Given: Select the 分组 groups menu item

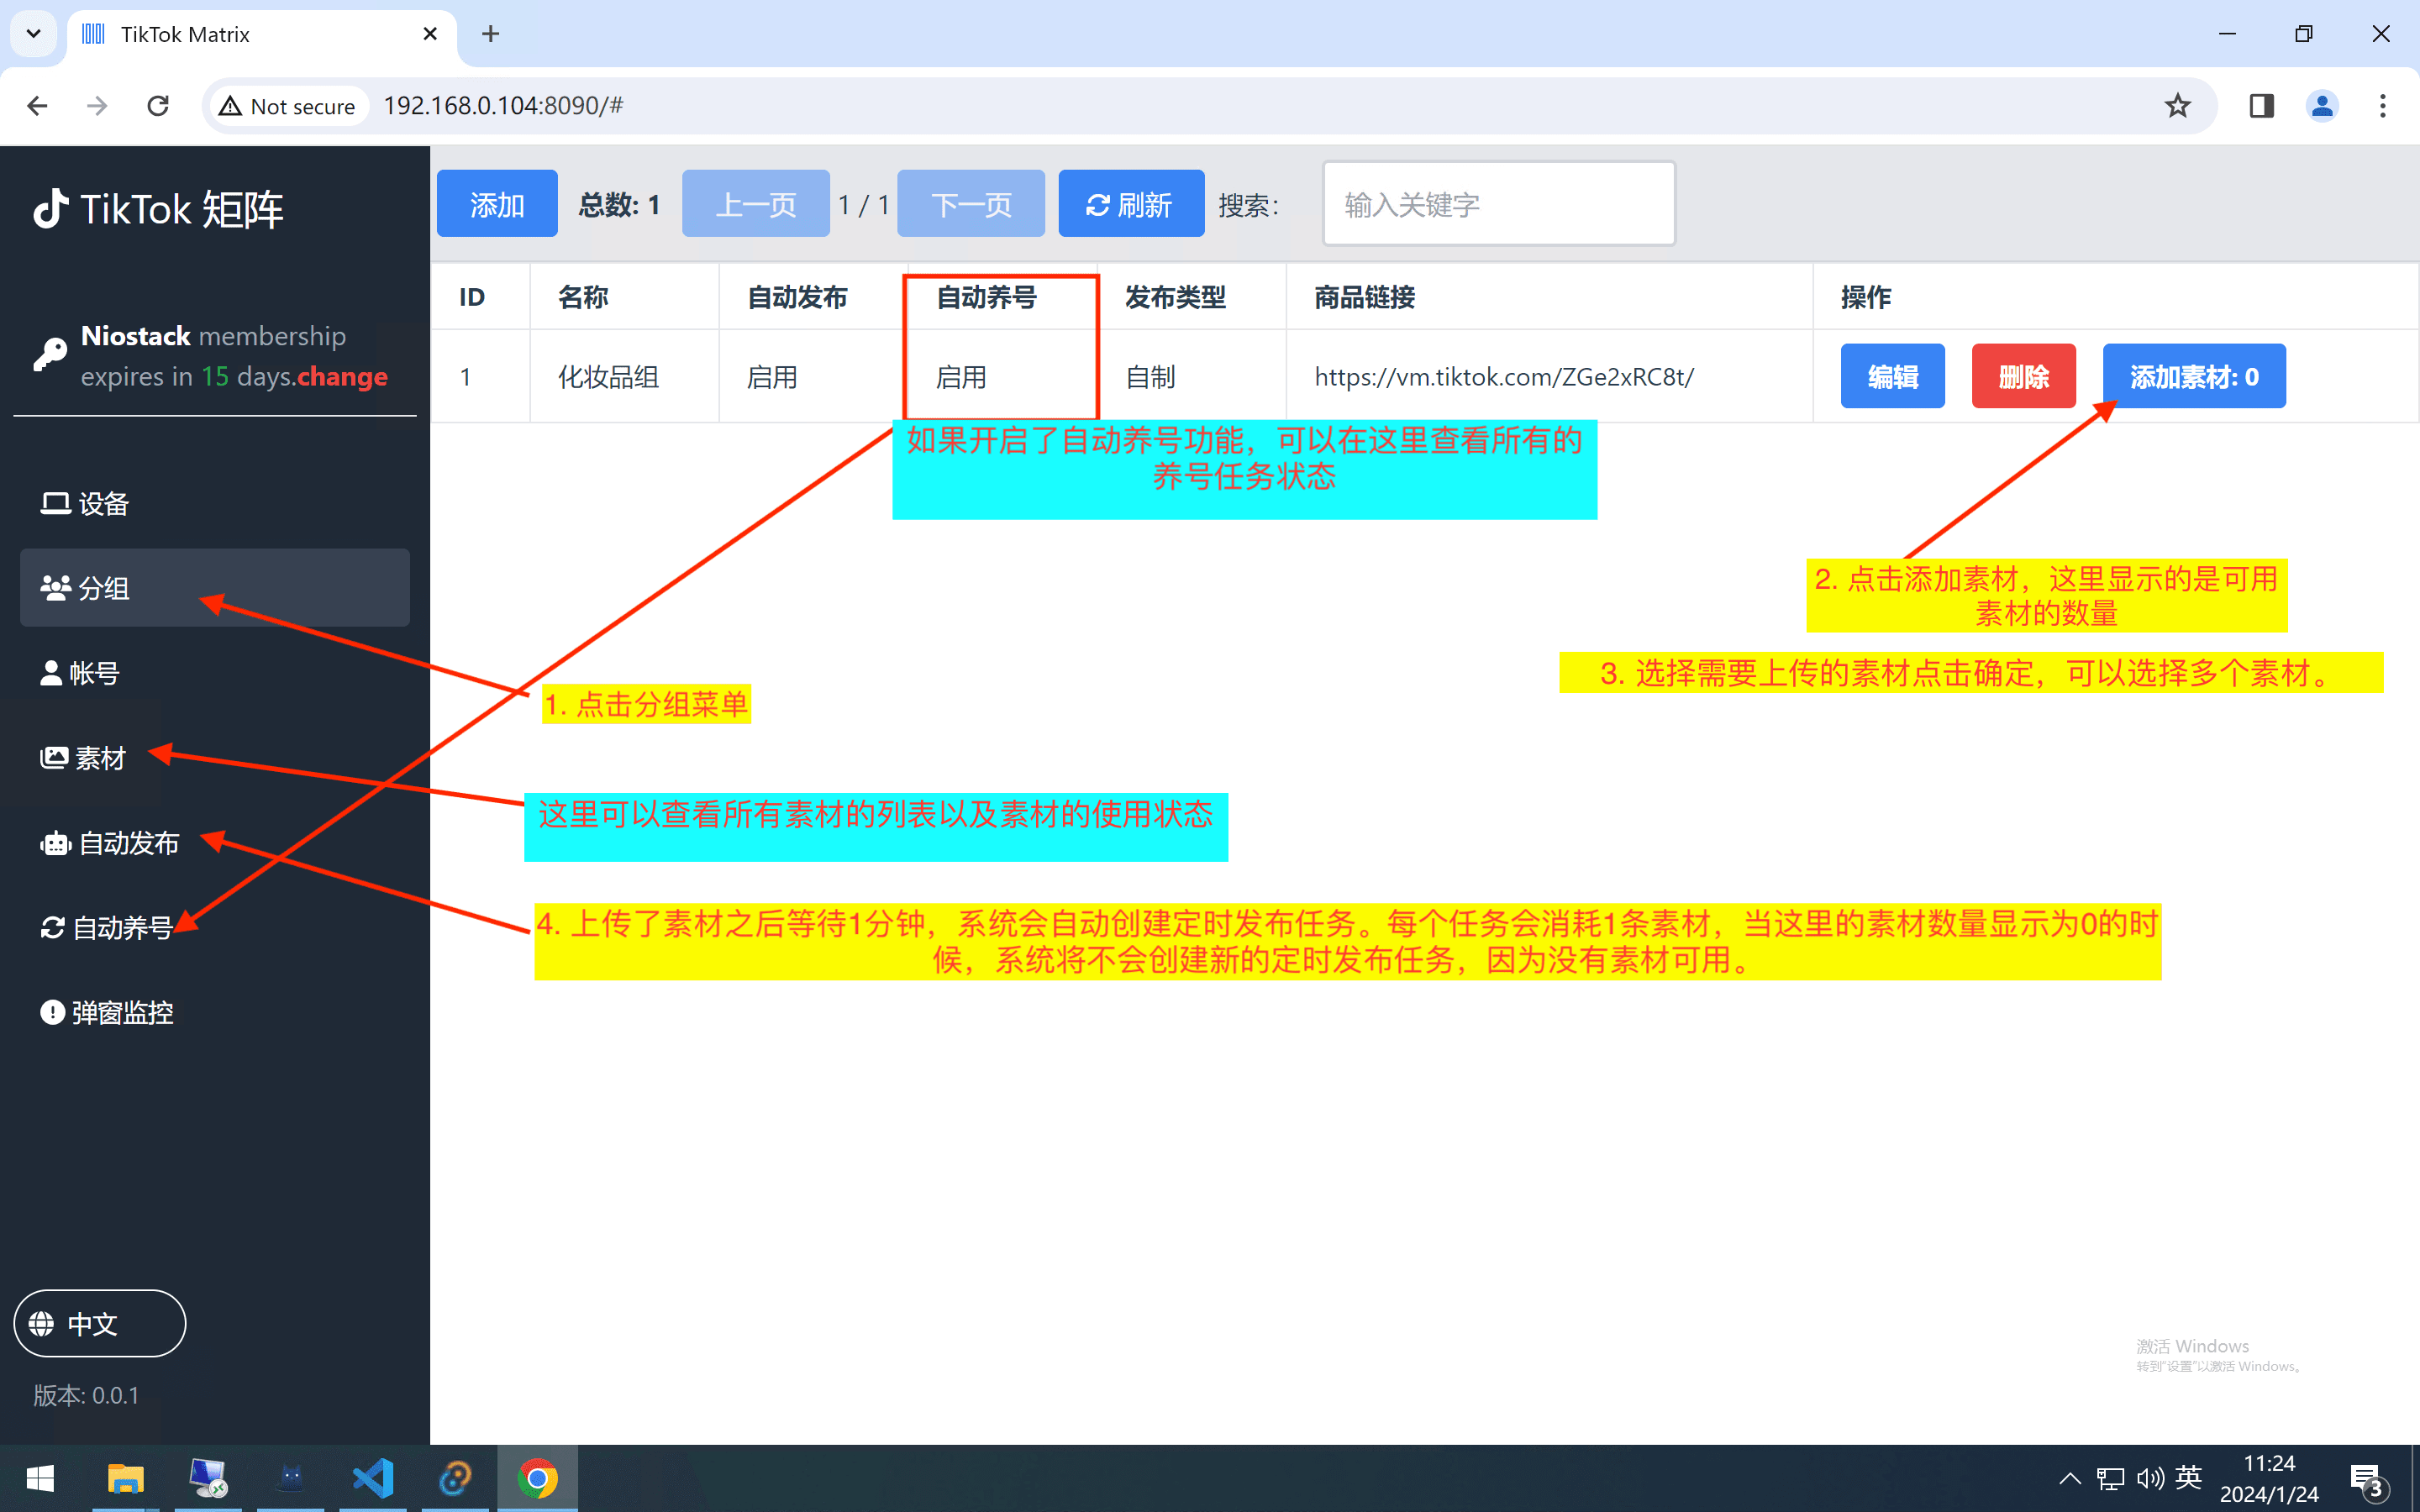Looking at the screenshot, I should [214, 588].
